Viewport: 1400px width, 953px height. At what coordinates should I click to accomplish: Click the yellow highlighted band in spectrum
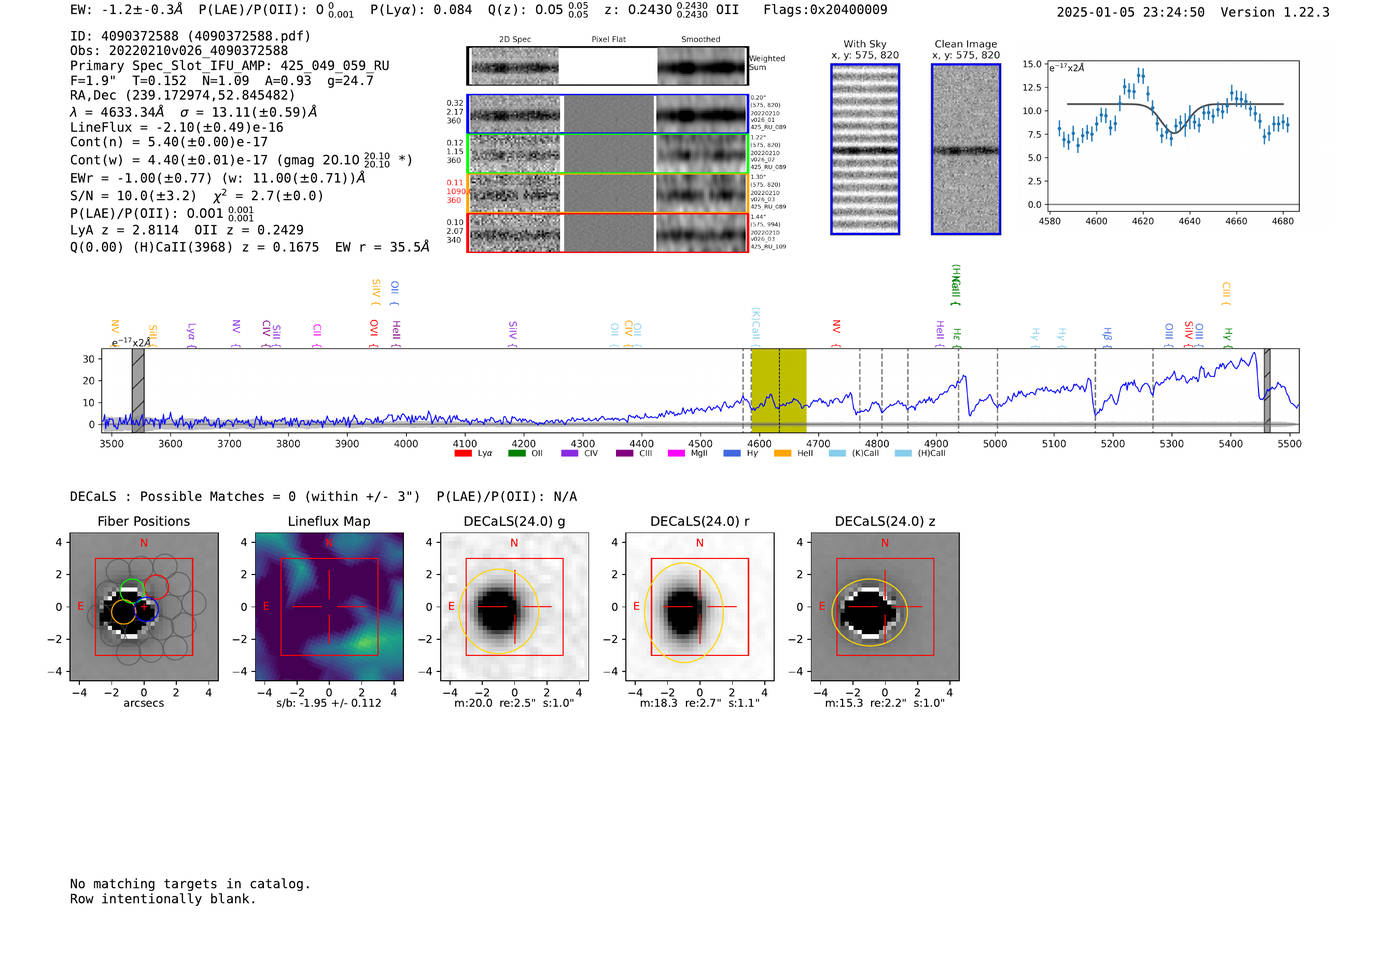(x=778, y=390)
